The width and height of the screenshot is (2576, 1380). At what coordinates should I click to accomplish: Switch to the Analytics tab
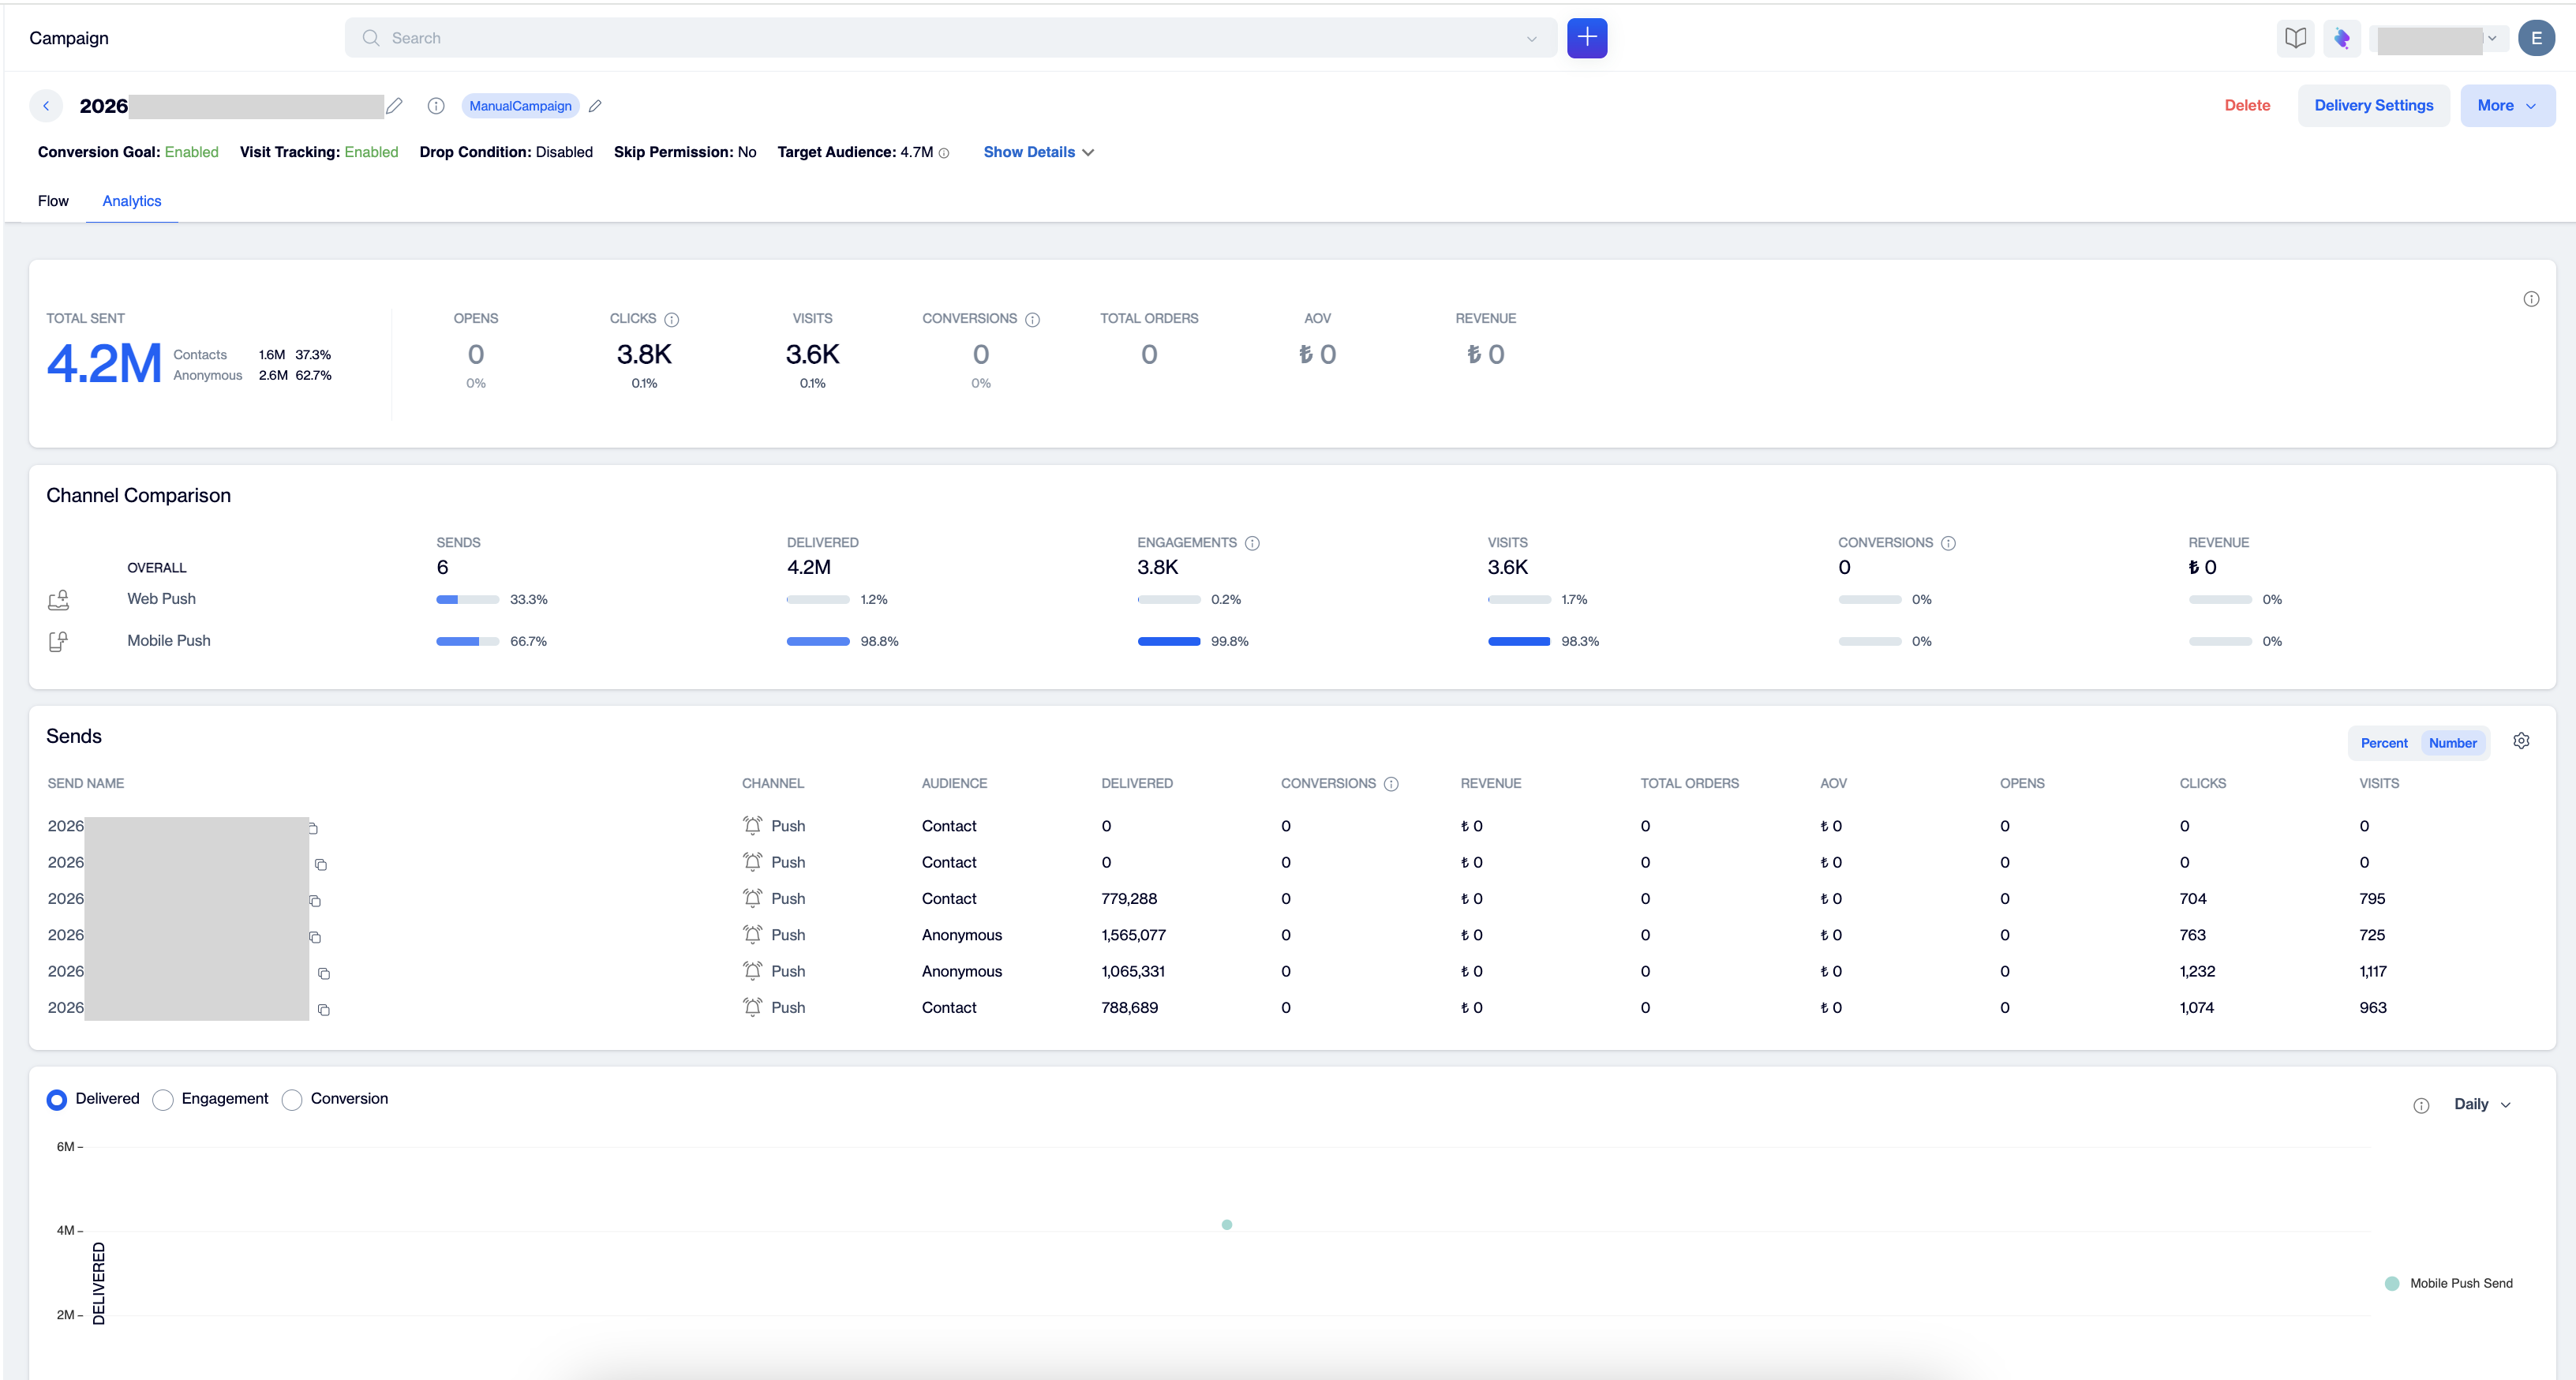[132, 201]
